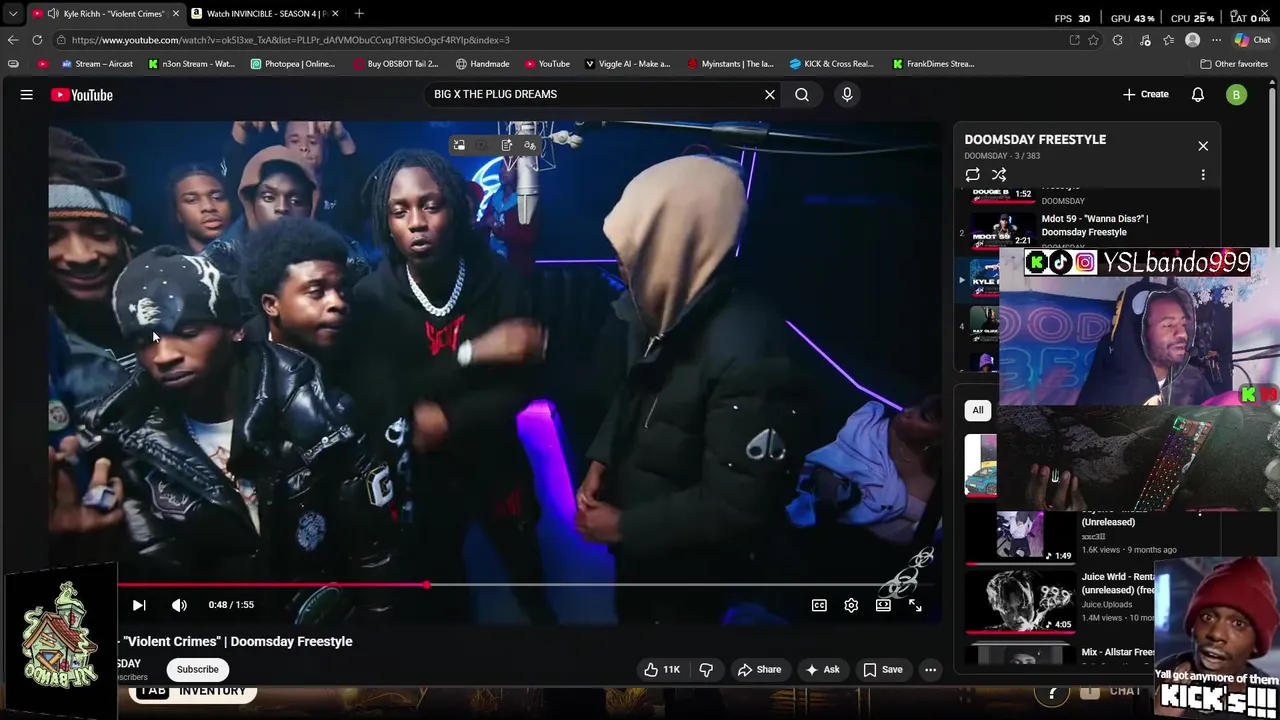
Task: Skip to next video
Action: coord(139,605)
